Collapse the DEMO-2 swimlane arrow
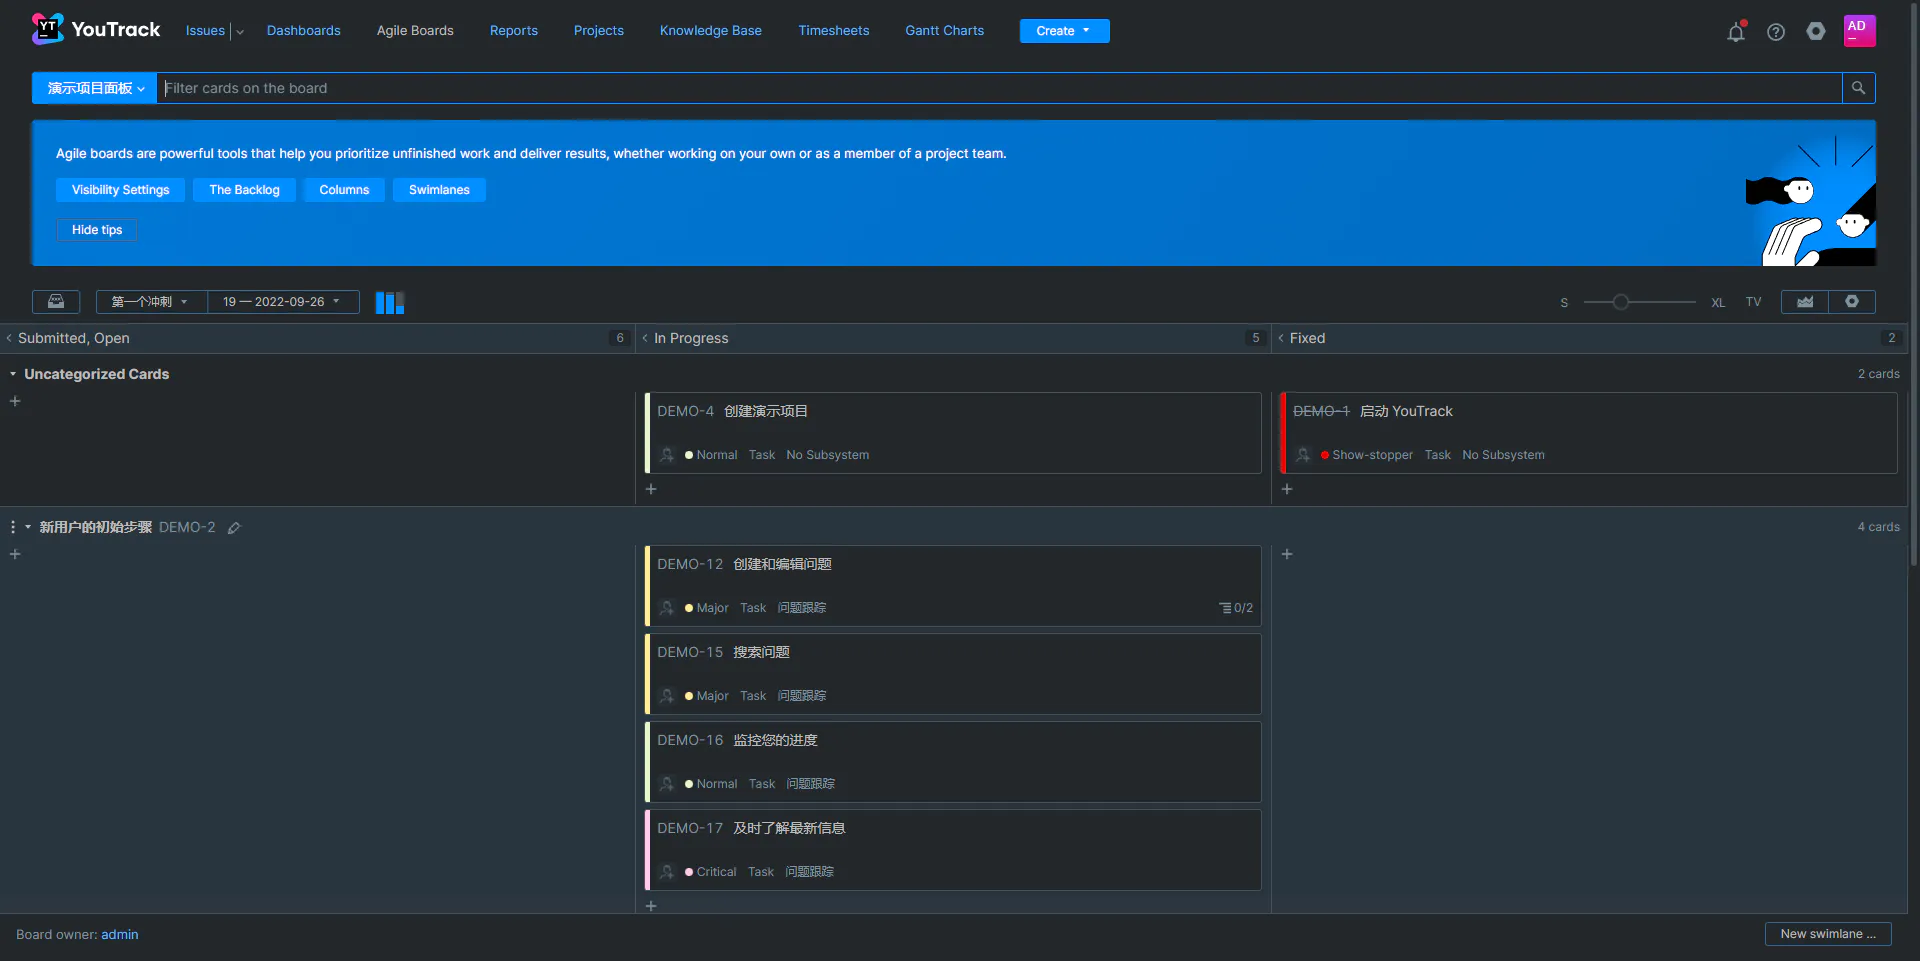 point(28,527)
